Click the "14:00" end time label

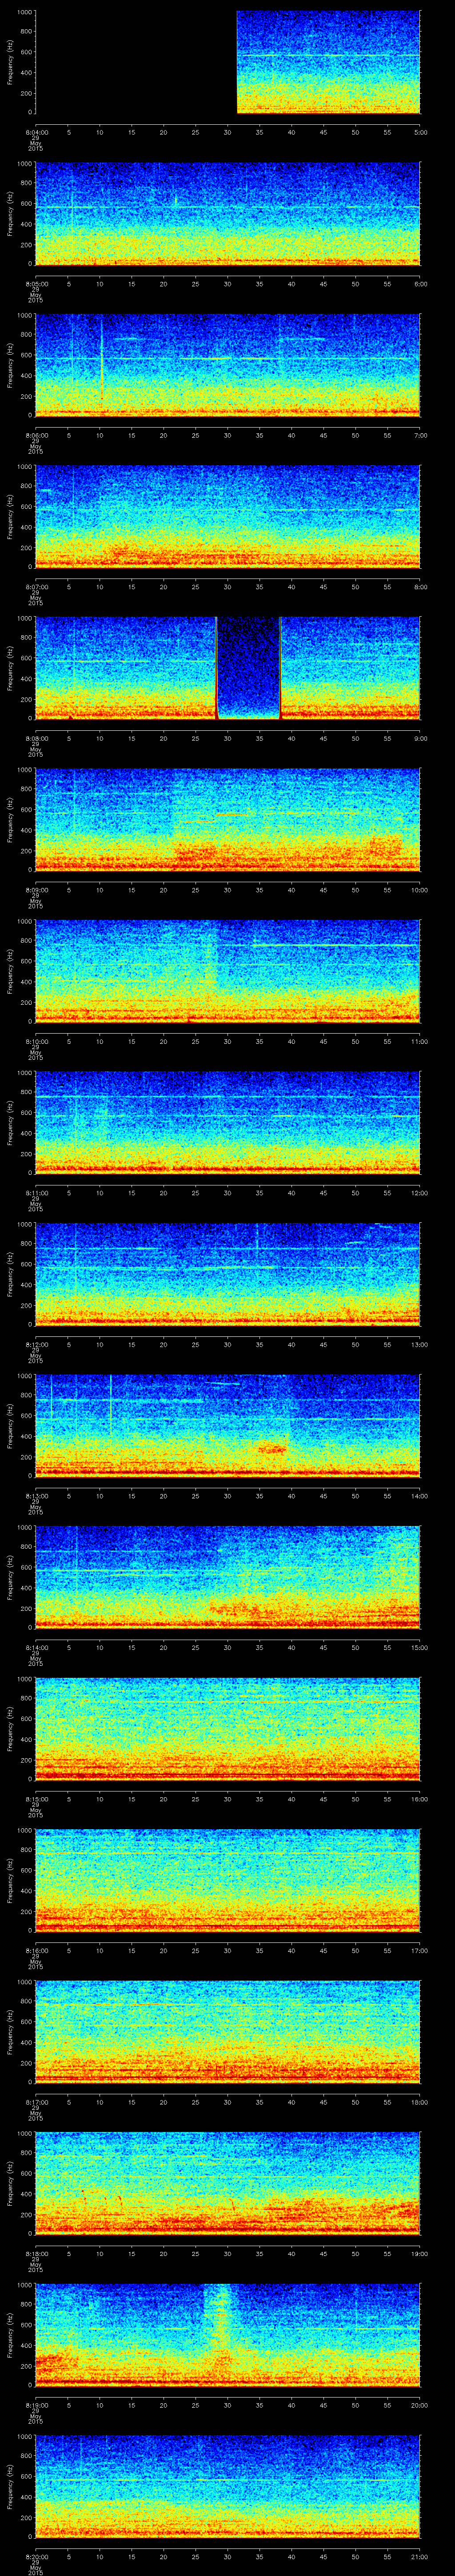coord(420,1496)
